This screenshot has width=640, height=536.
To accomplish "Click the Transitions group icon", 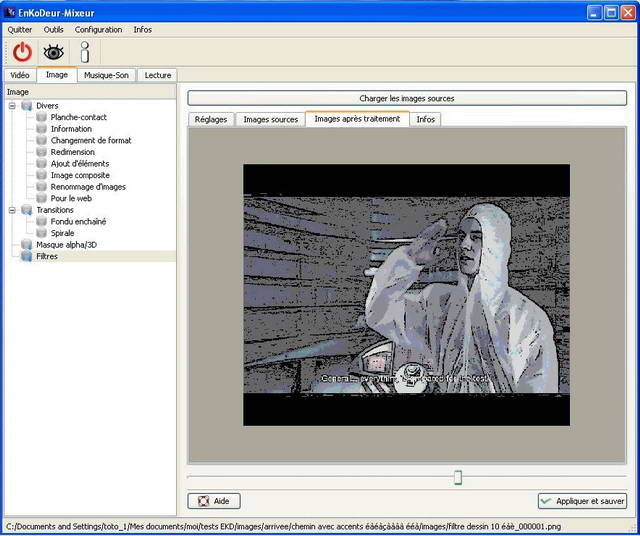I will [27, 210].
